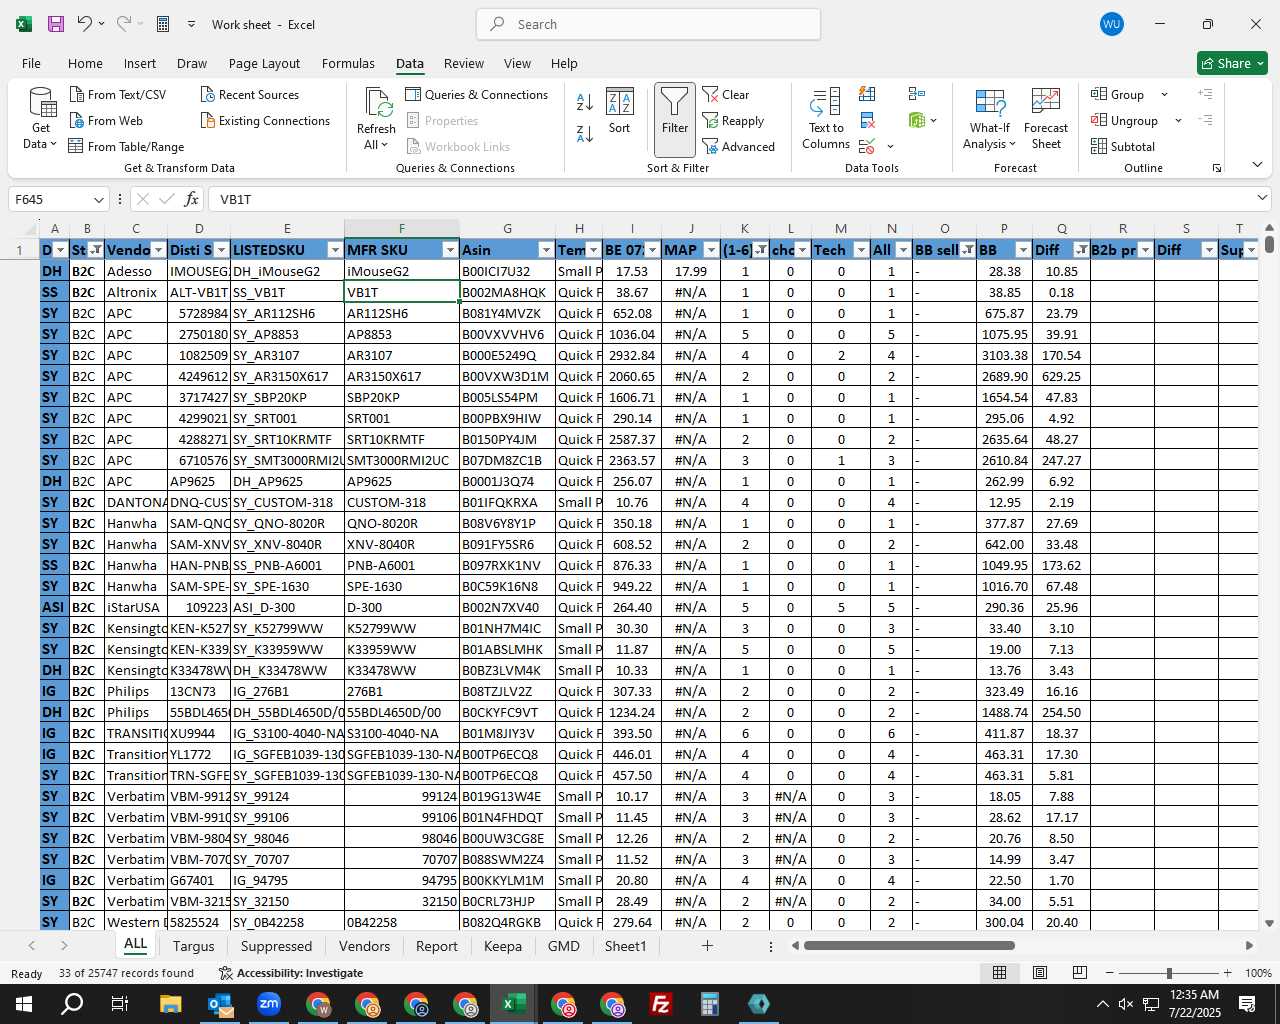This screenshot has width=1280, height=1024.
Task: Show the Queries & Connections pane
Action: pyautogui.click(x=477, y=94)
